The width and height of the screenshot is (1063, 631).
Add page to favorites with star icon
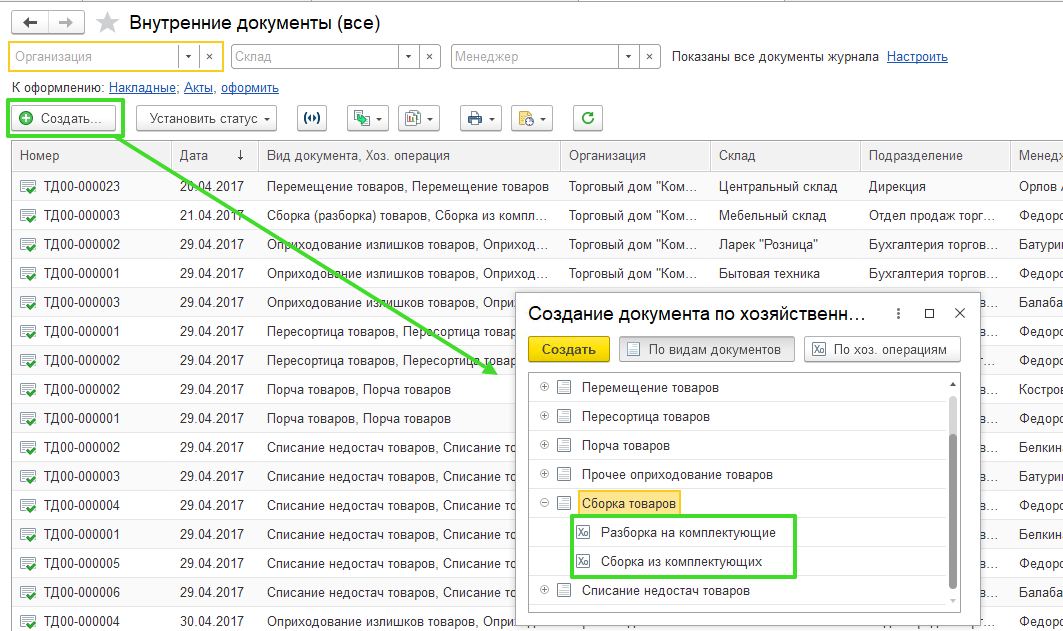pyautogui.click(x=106, y=23)
